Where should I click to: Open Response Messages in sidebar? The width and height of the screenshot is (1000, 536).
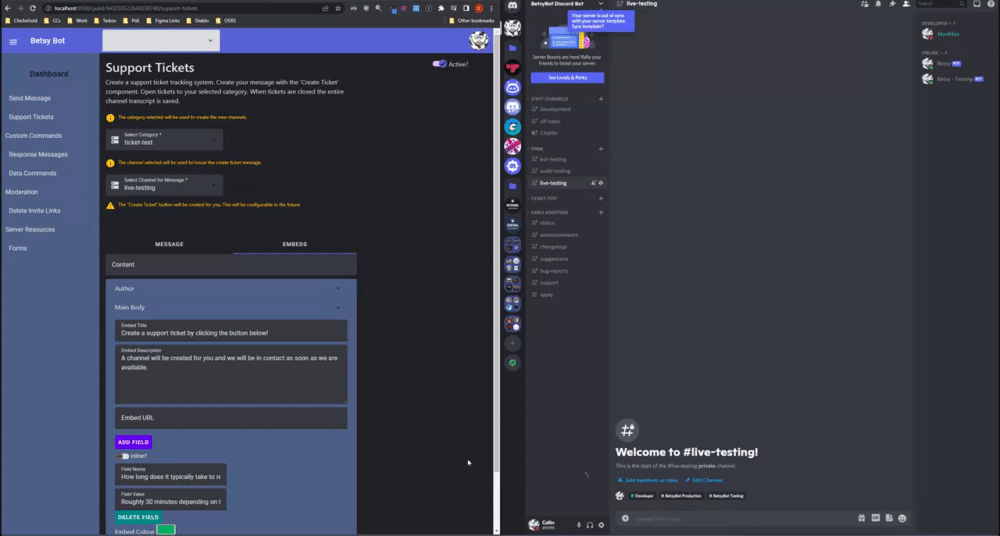click(x=38, y=154)
